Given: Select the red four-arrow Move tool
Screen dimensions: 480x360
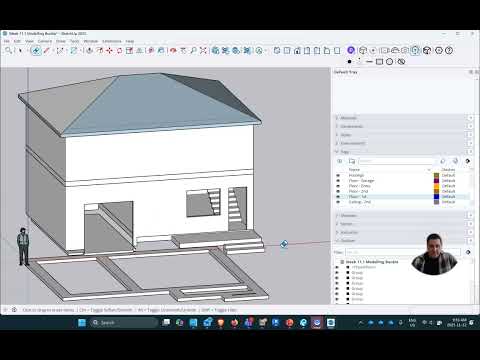Looking at the screenshot, I should (109, 50).
